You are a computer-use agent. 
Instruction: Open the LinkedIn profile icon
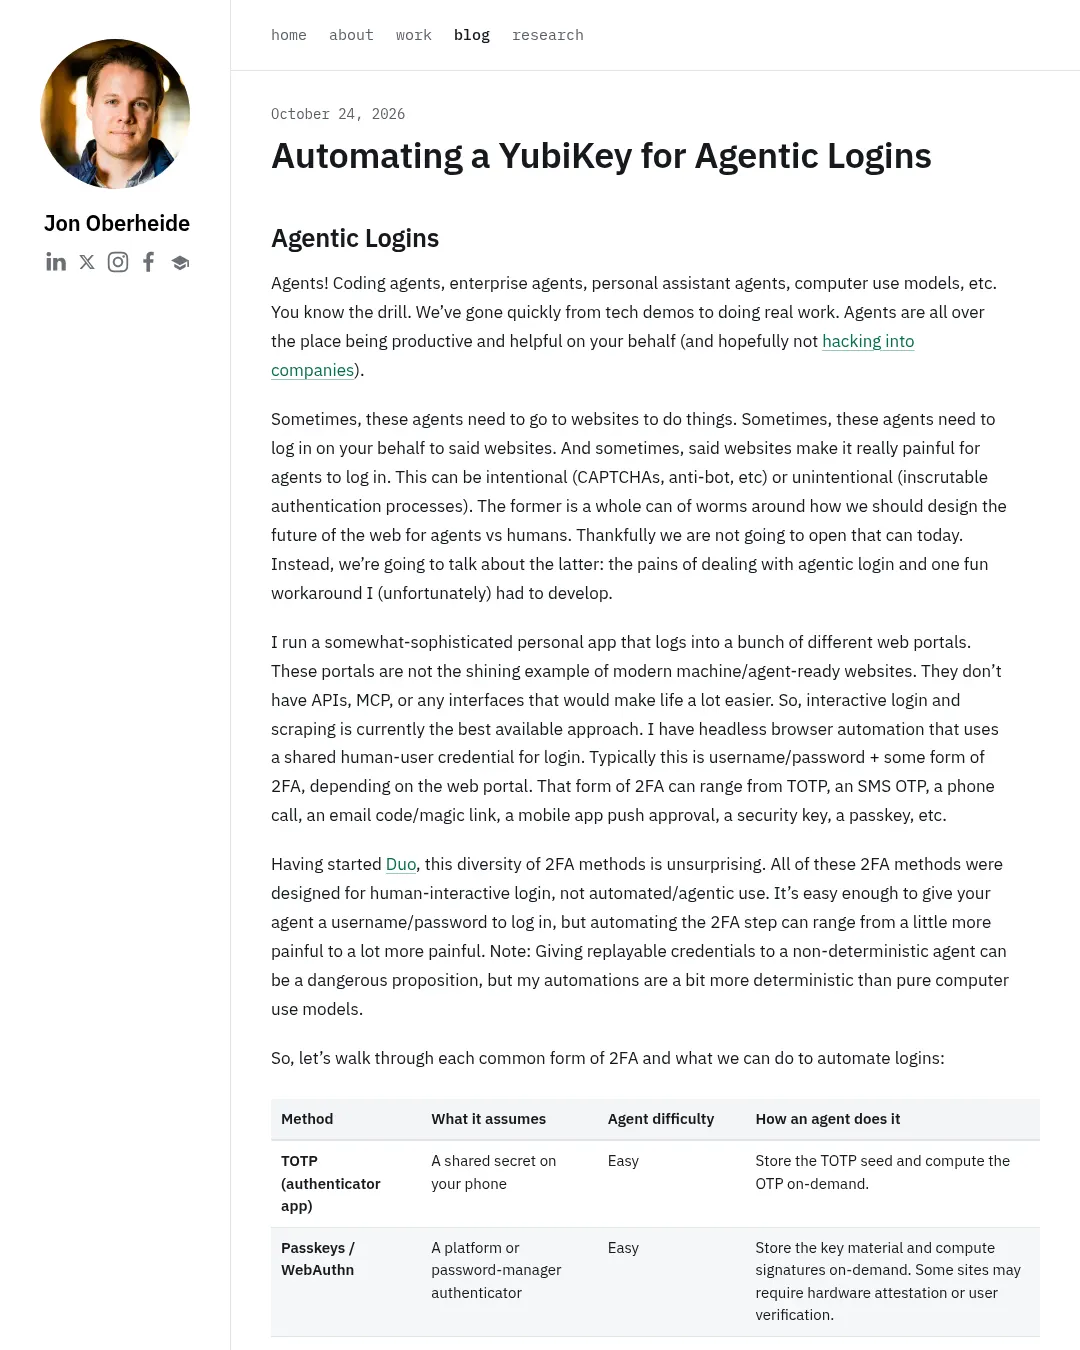(56, 262)
